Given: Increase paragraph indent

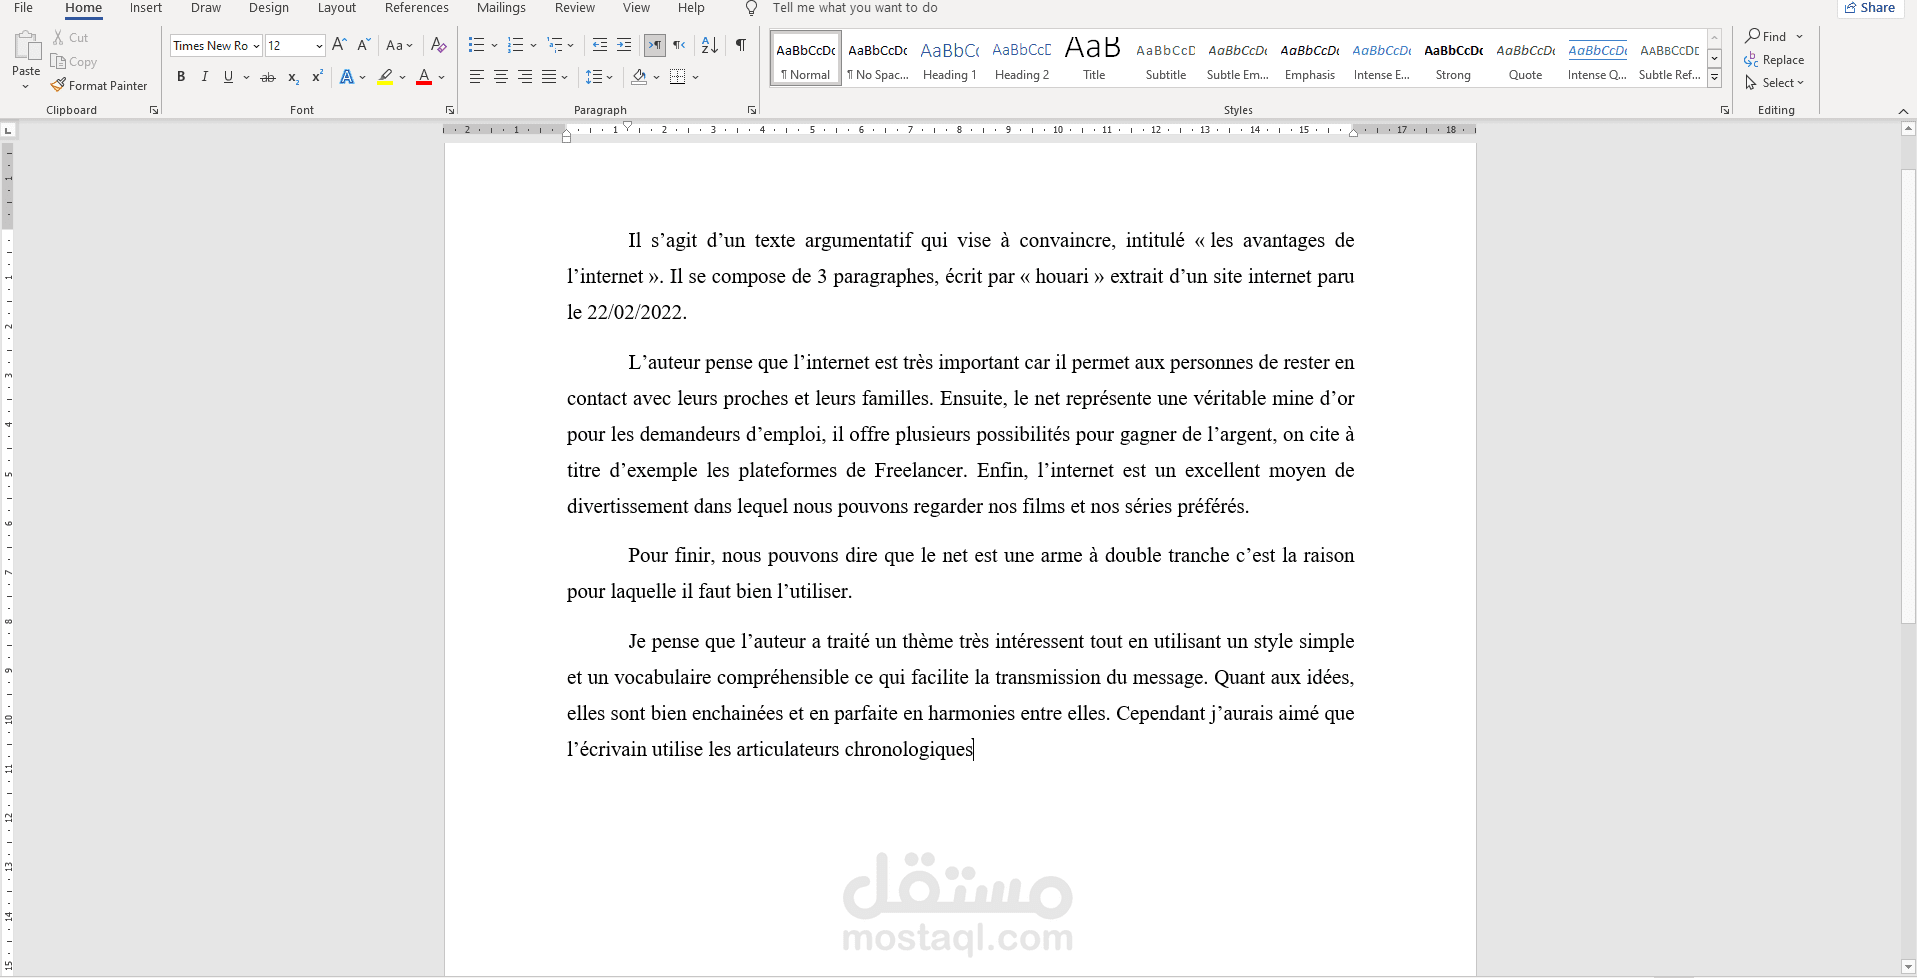Looking at the screenshot, I should [x=624, y=45].
